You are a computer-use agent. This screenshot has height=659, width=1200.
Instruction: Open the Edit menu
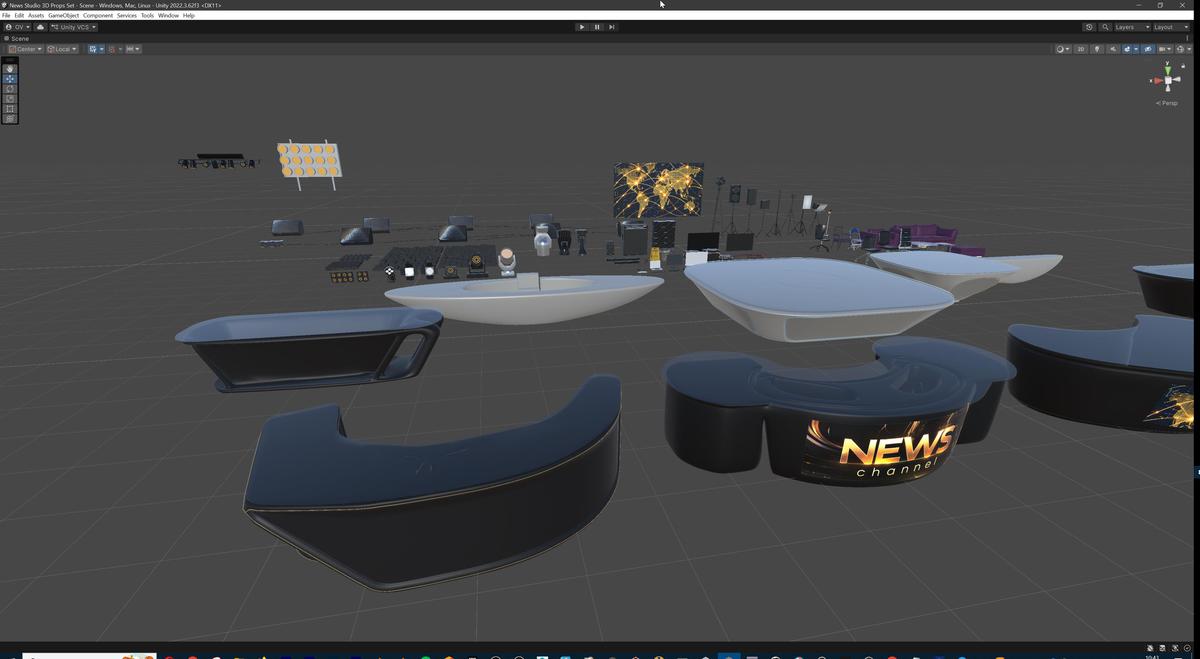[19, 15]
